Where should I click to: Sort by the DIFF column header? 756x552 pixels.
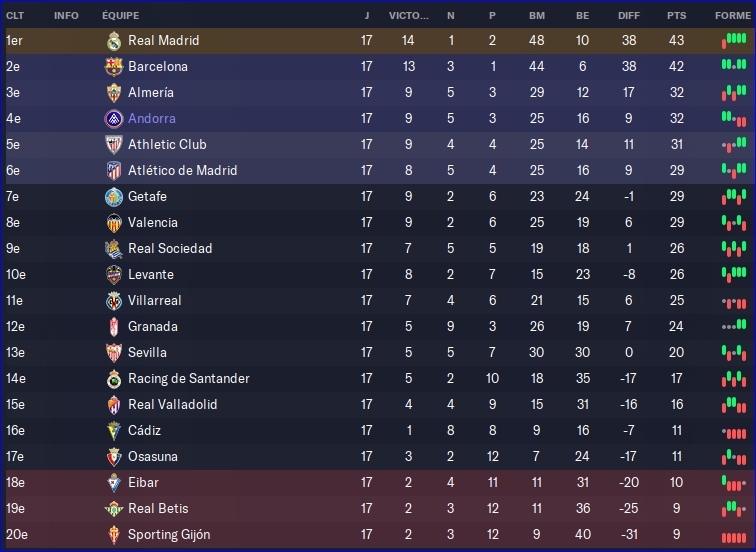click(x=629, y=16)
